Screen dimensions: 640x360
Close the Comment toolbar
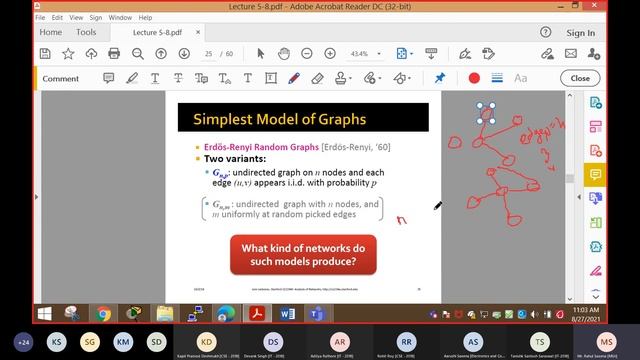click(580, 78)
